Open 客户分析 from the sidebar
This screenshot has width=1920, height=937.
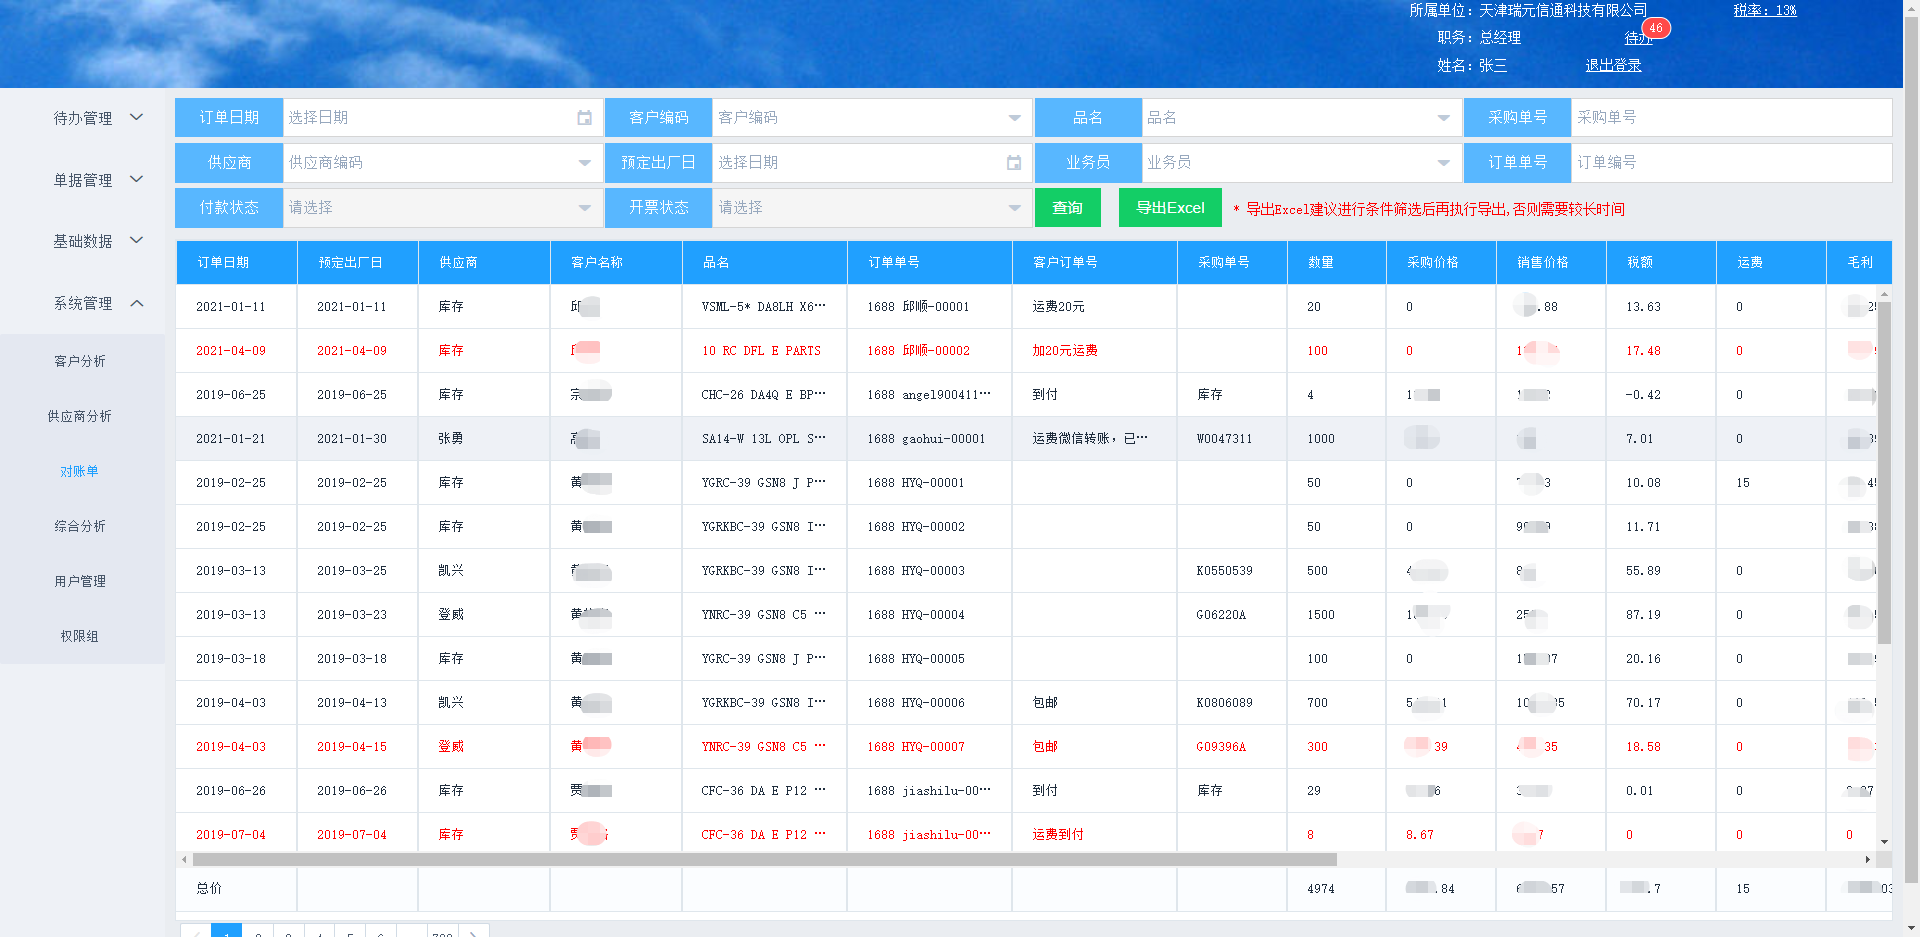coord(79,362)
